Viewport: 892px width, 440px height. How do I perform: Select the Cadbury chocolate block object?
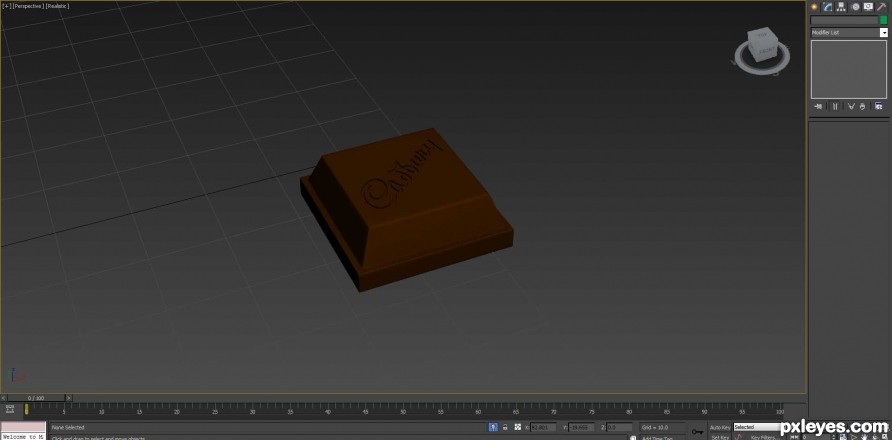[x=407, y=211]
